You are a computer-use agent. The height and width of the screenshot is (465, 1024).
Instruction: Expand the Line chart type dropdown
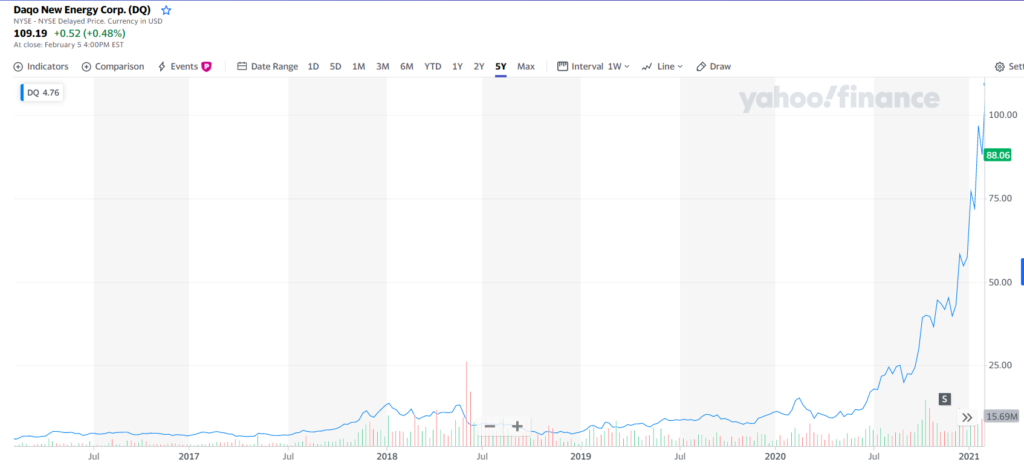[662, 67]
